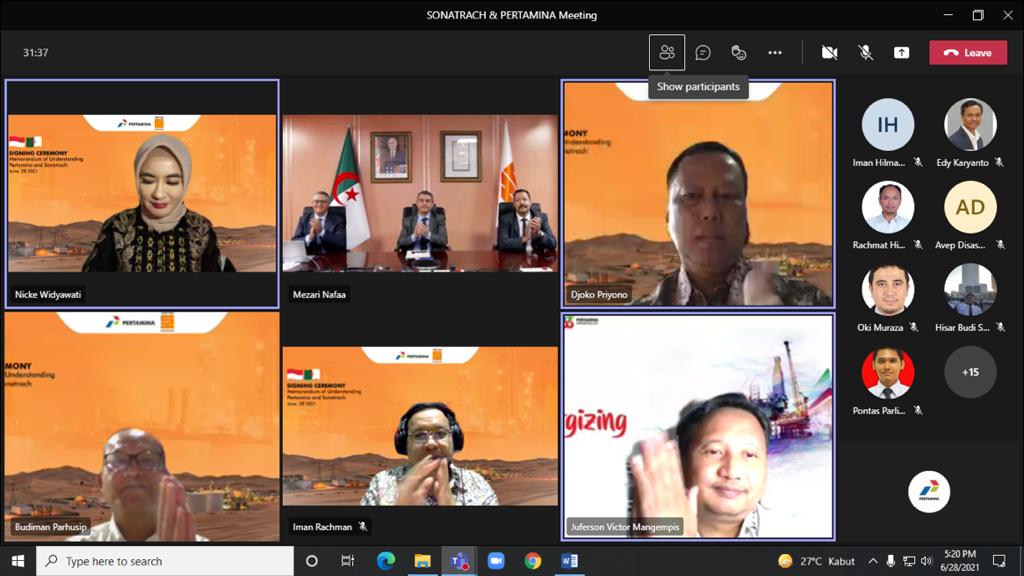The image size is (1024, 576).
Task: Click Hisar Budi S... participant avatar
Action: pyautogui.click(x=970, y=289)
